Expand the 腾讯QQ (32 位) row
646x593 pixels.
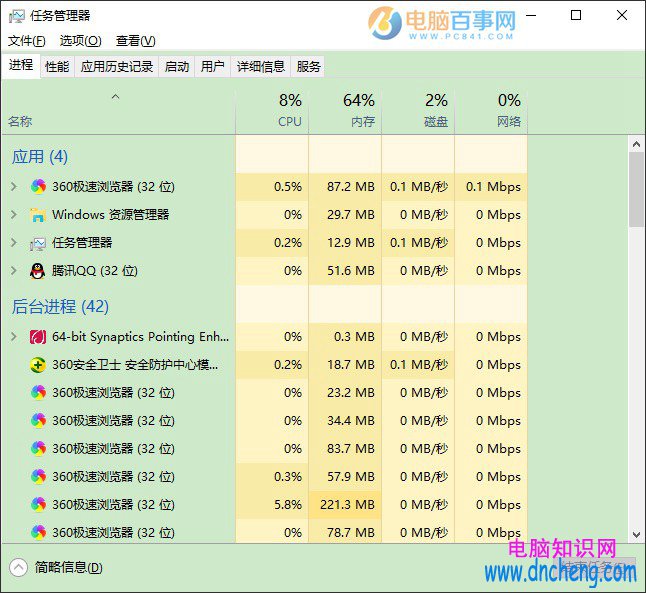[x=14, y=271]
